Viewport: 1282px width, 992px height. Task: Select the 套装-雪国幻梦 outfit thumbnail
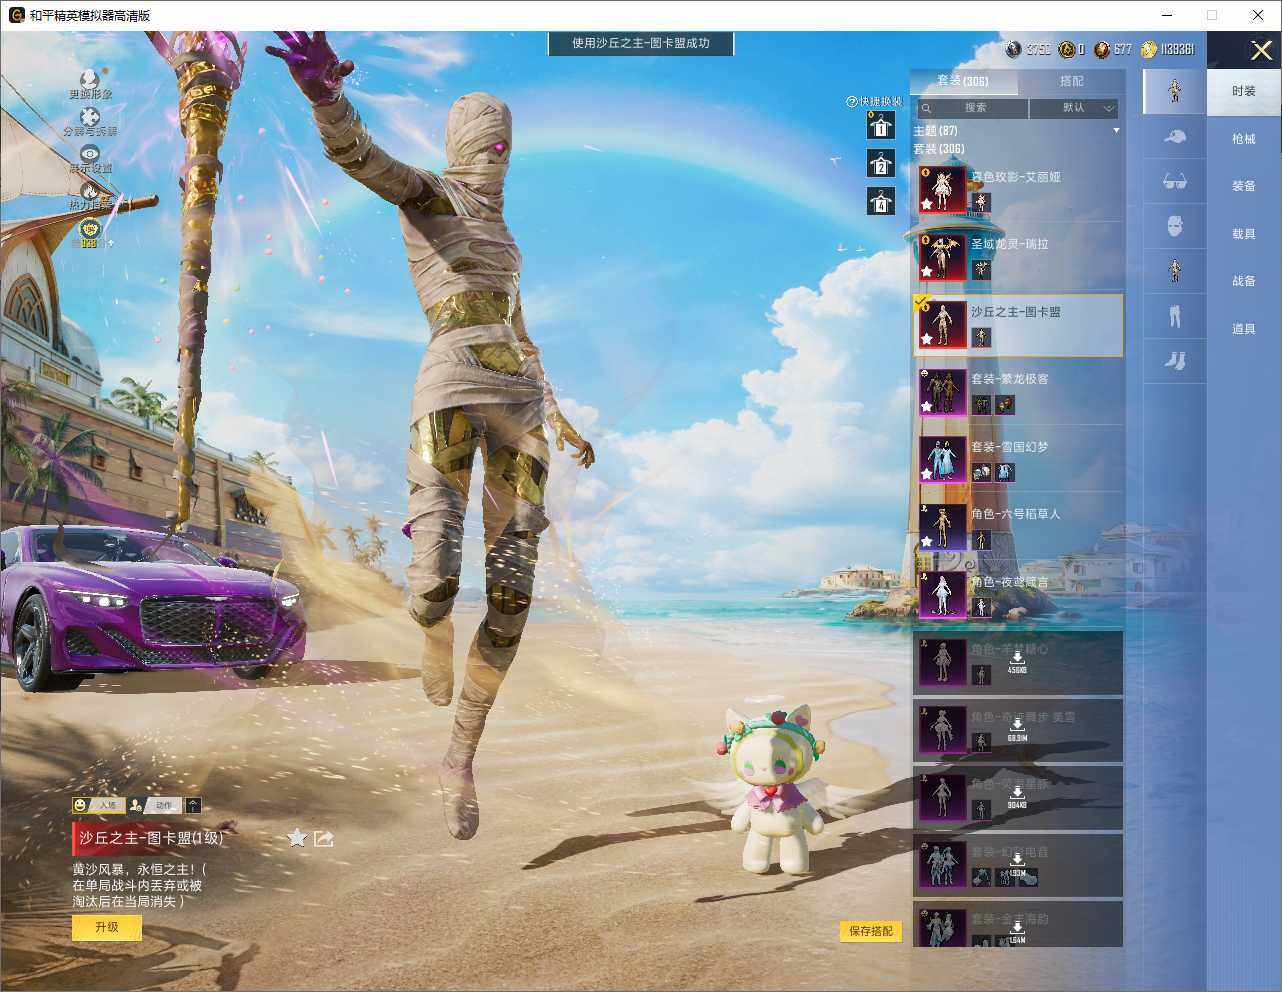pyautogui.click(x=942, y=459)
